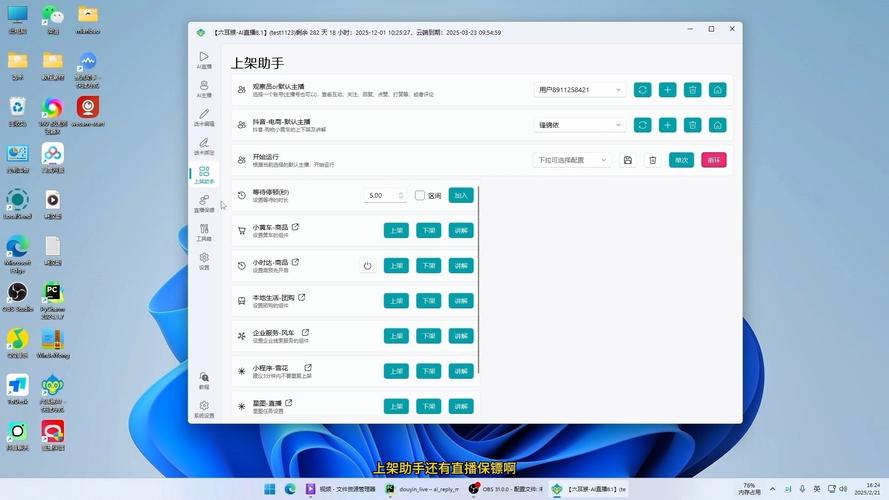Add an account in the 抖音-电商 row
This screenshot has height=500, width=889.
click(667, 125)
